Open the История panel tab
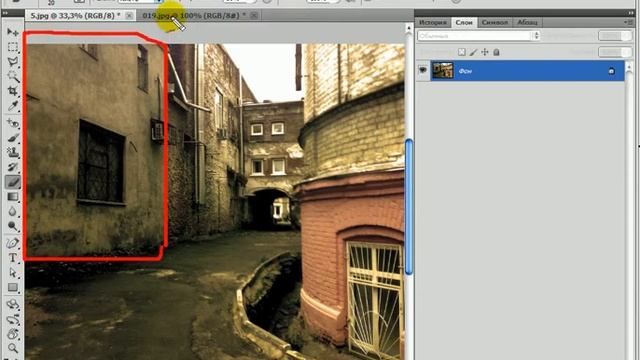Screen dimensions: 640x360 (433, 22)
